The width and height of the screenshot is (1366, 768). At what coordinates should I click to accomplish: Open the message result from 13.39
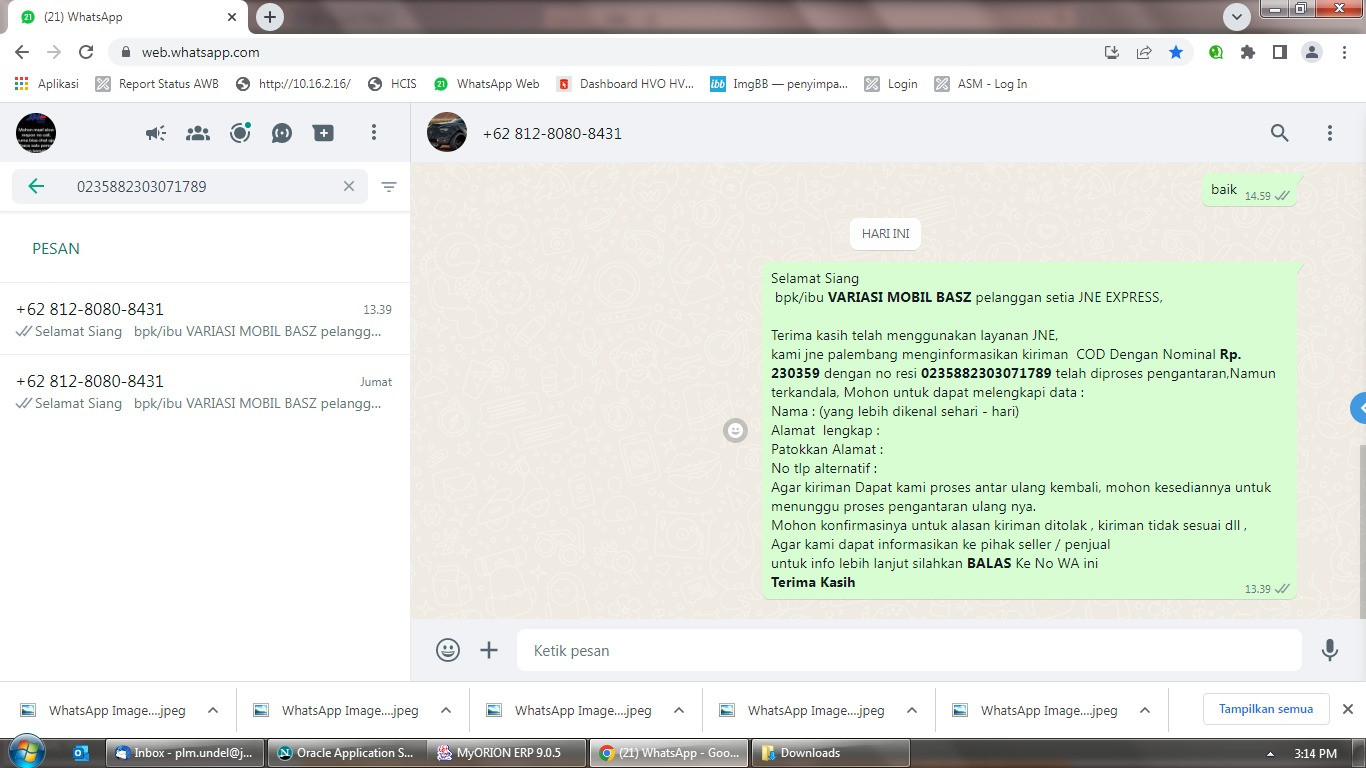pos(205,319)
